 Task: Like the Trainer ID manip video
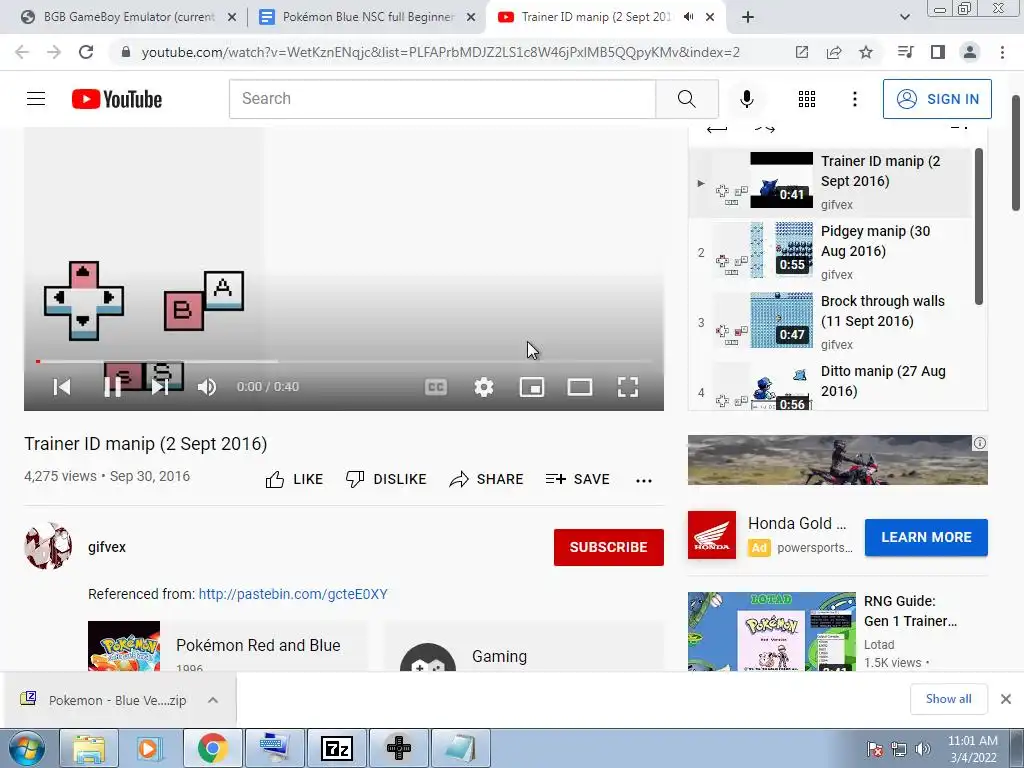[295, 479]
